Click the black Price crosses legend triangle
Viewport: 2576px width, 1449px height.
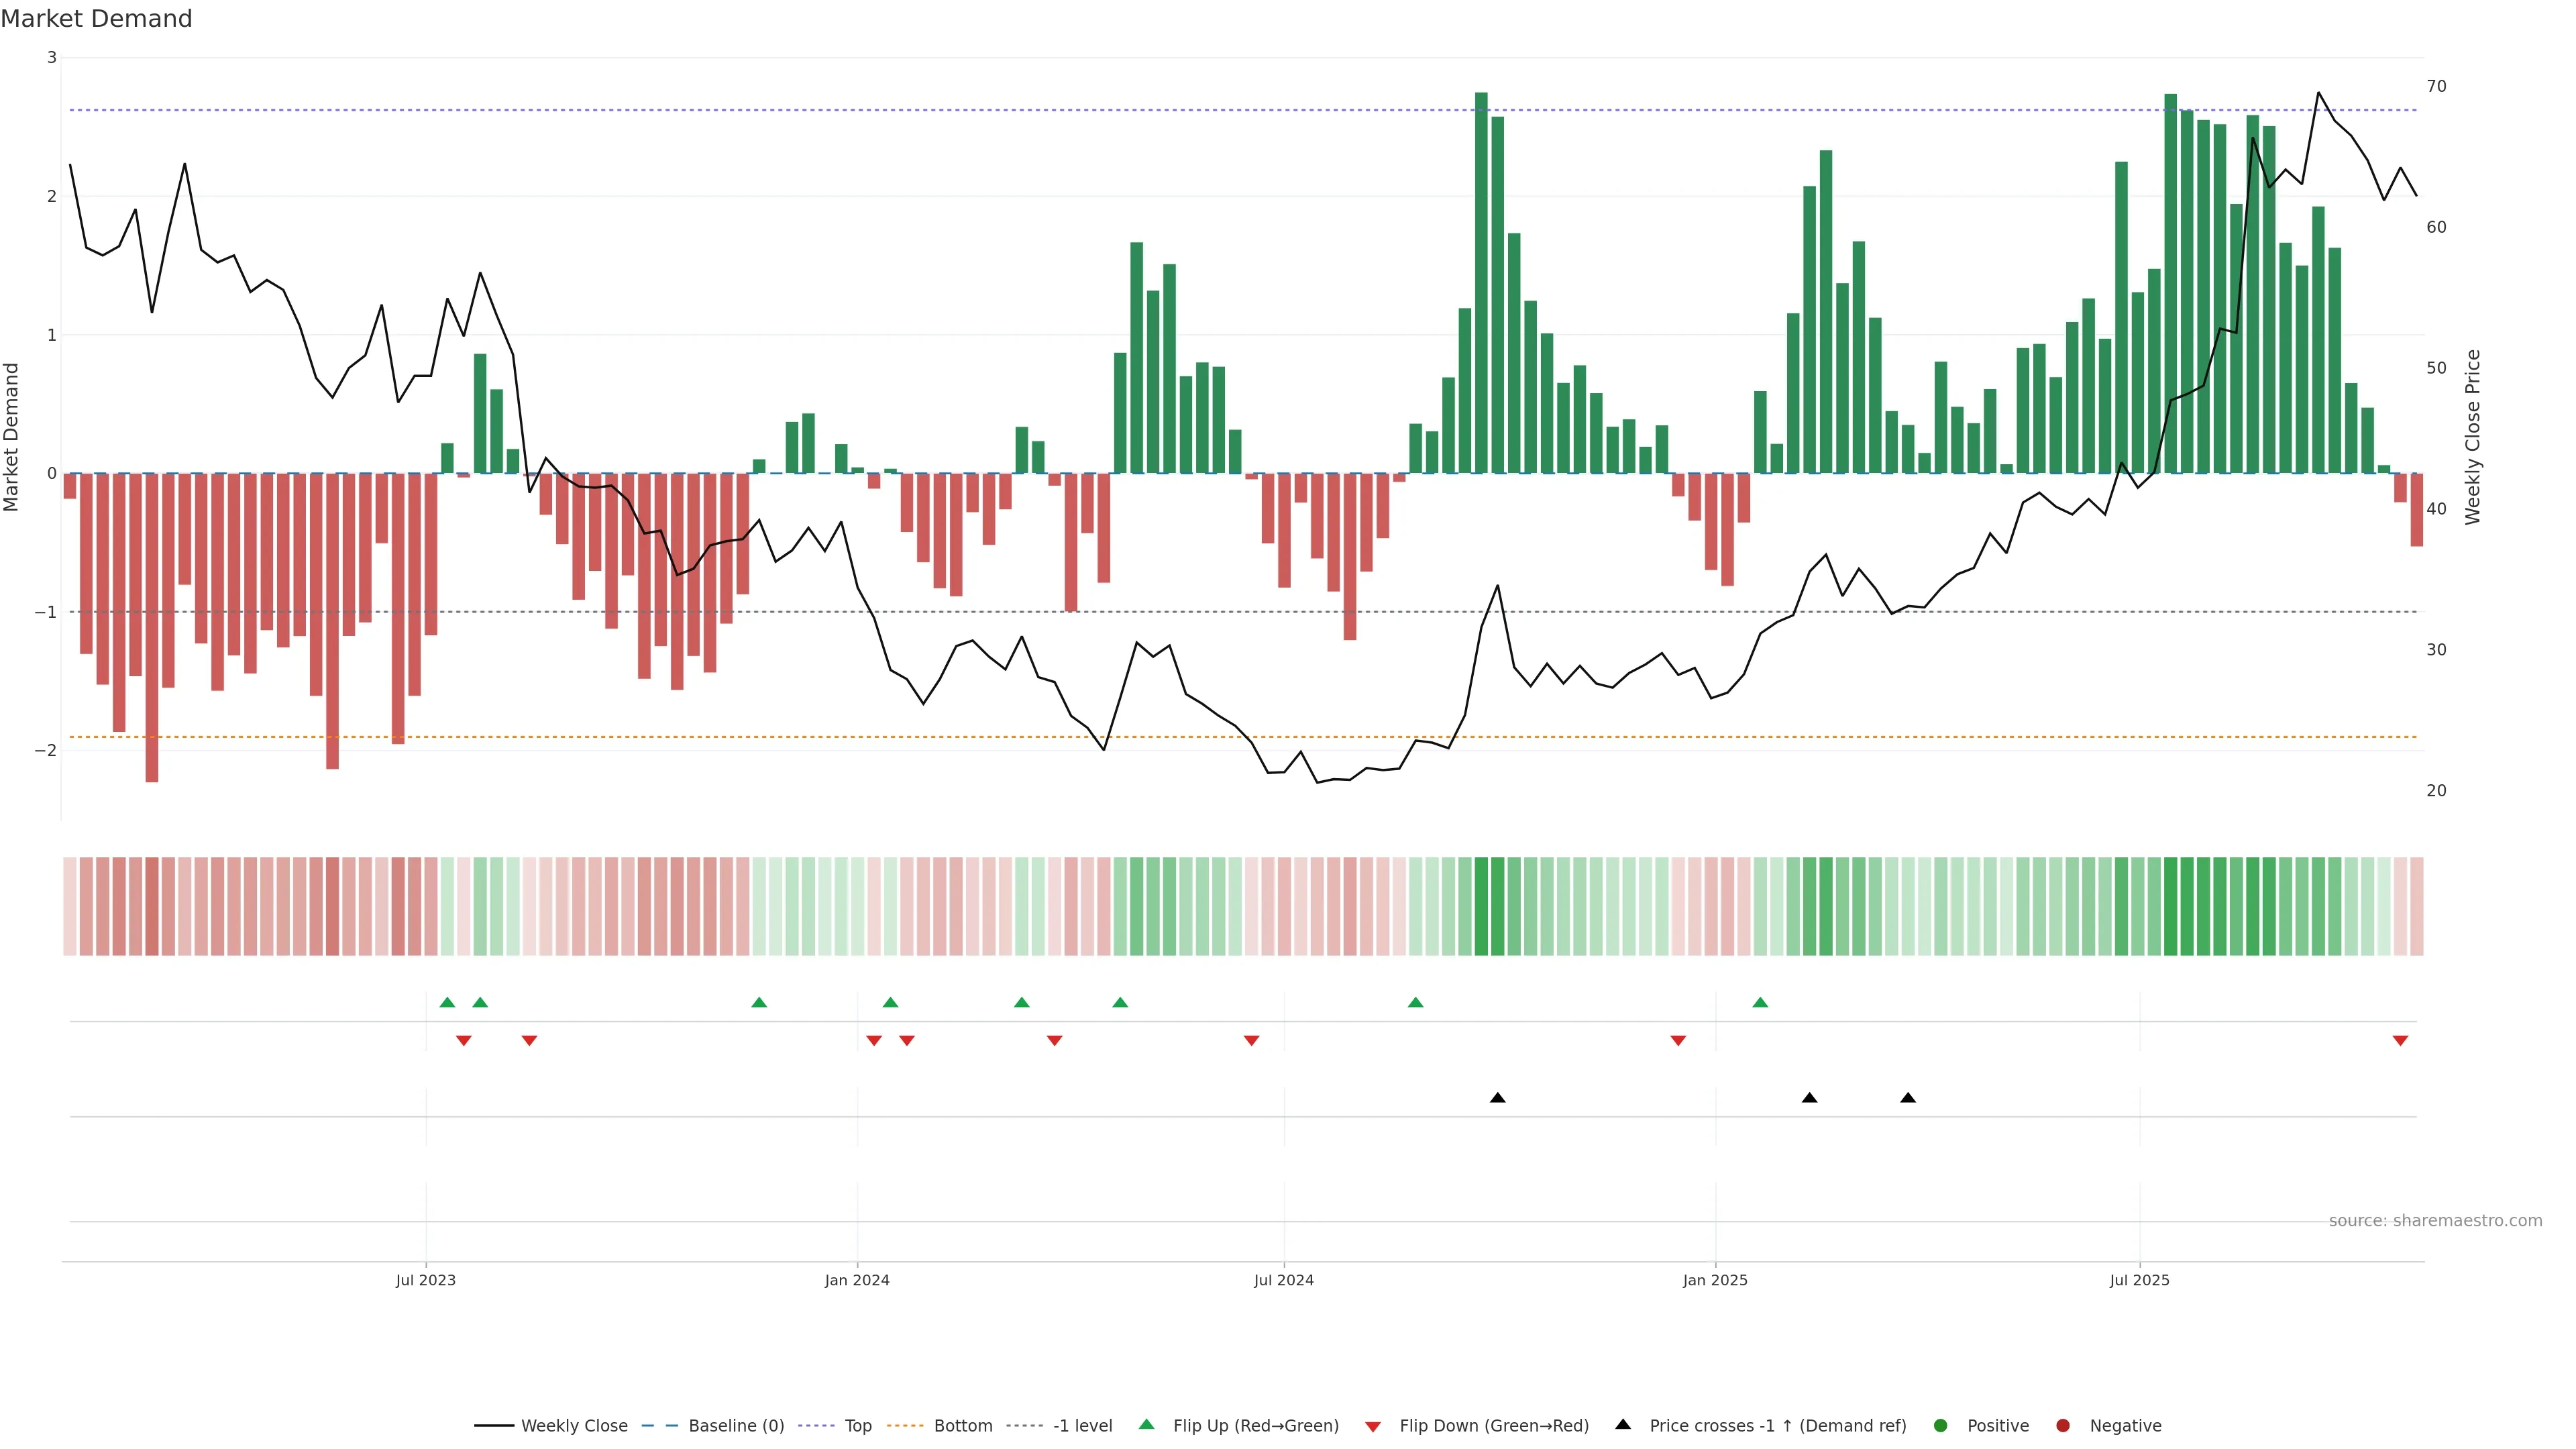[x=1623, y=1424]
